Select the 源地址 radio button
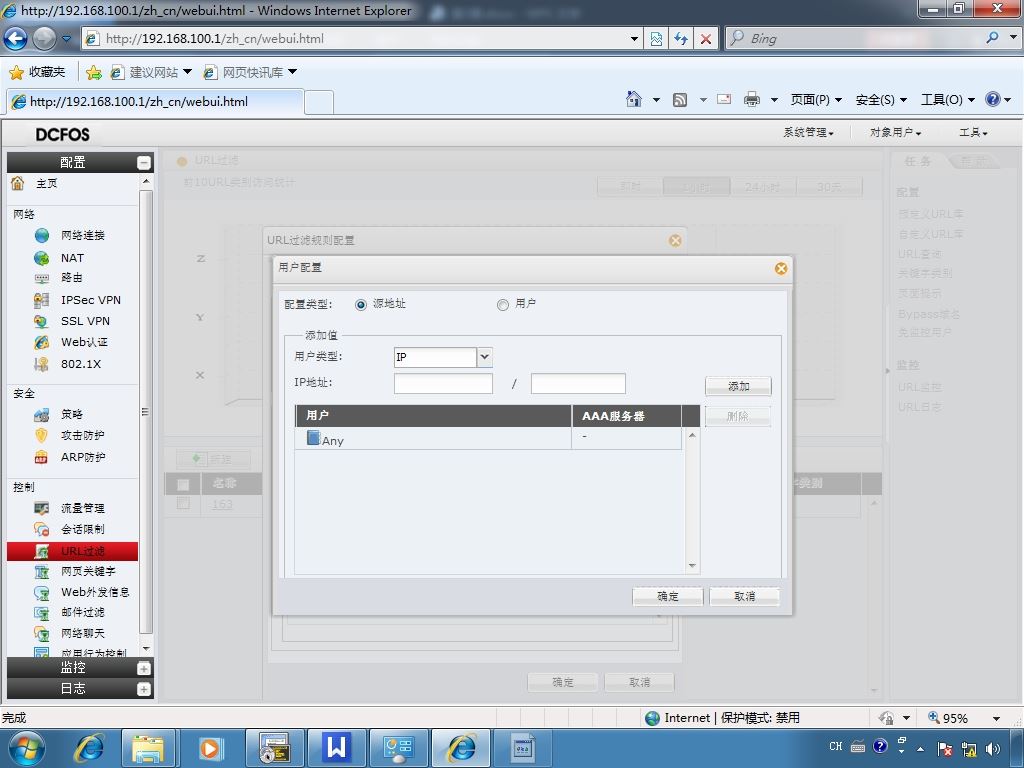The image size is (1024, 768). (360, 304)
